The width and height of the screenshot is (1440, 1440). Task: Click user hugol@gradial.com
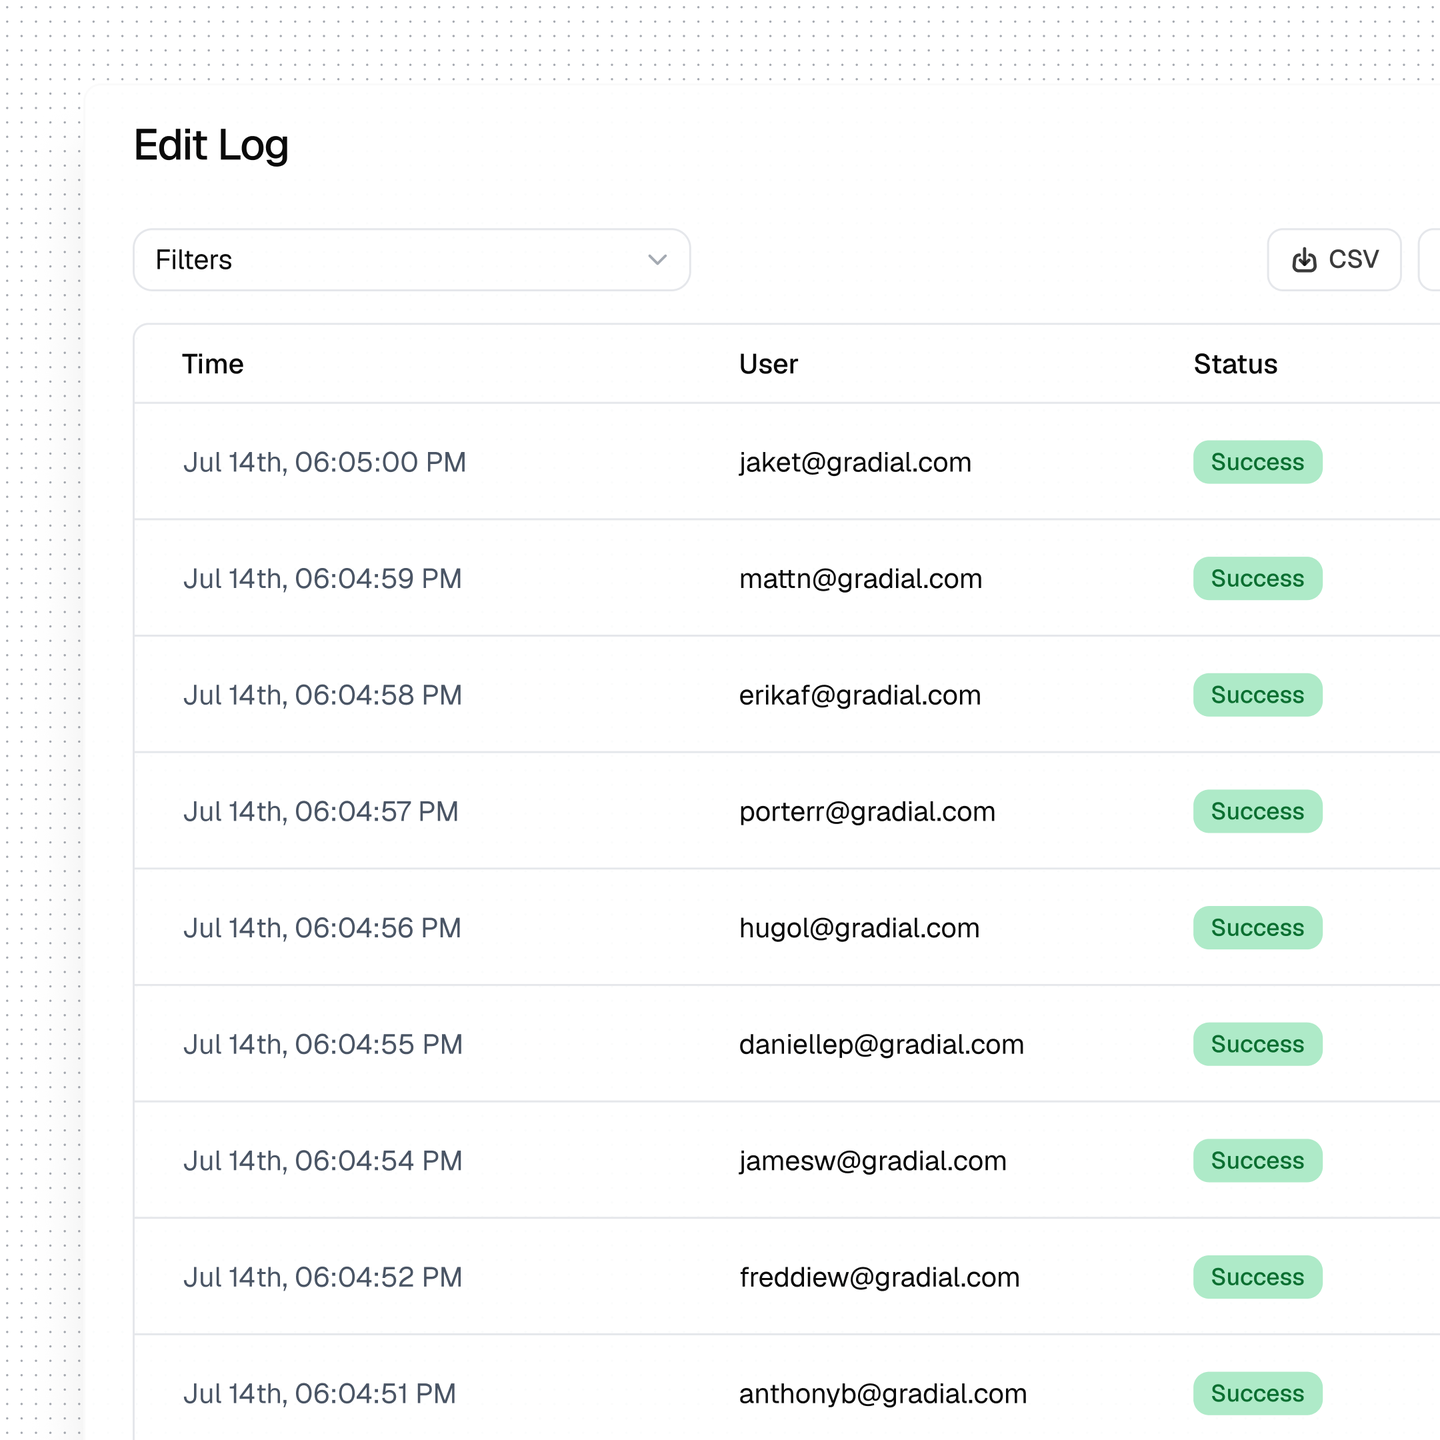pyautogui.click(x=859, y=928)
